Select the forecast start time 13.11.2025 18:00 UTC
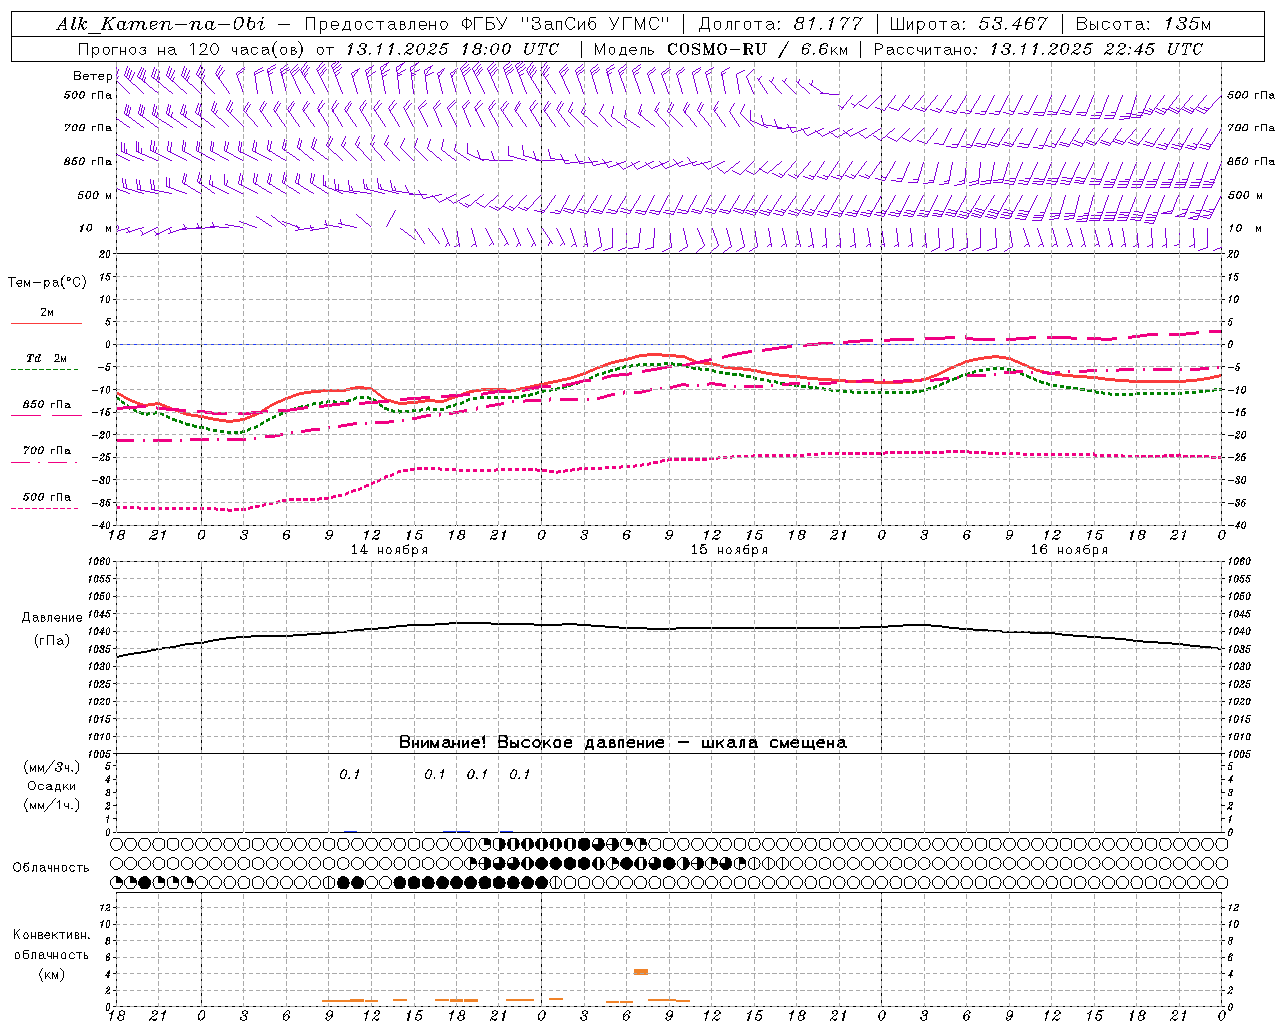Viewport: 1280px width, 1024px height. pos(452,49)
